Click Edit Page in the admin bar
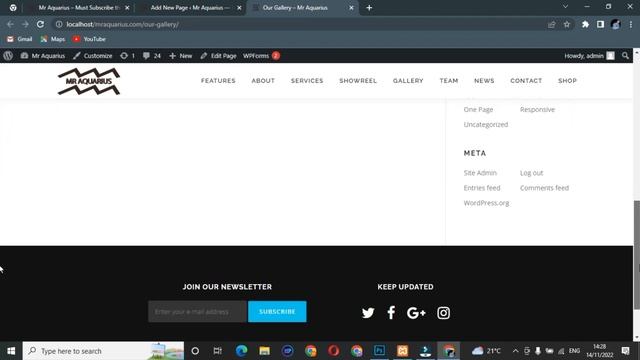Screen dimensions: 640x360 (x=218, y=56)
